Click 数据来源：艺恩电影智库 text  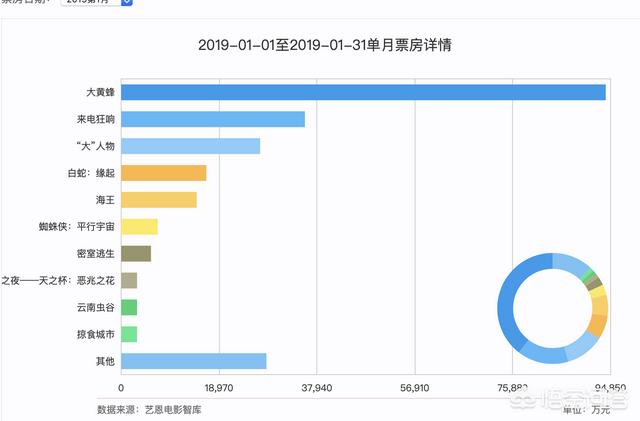coord(149,410)
